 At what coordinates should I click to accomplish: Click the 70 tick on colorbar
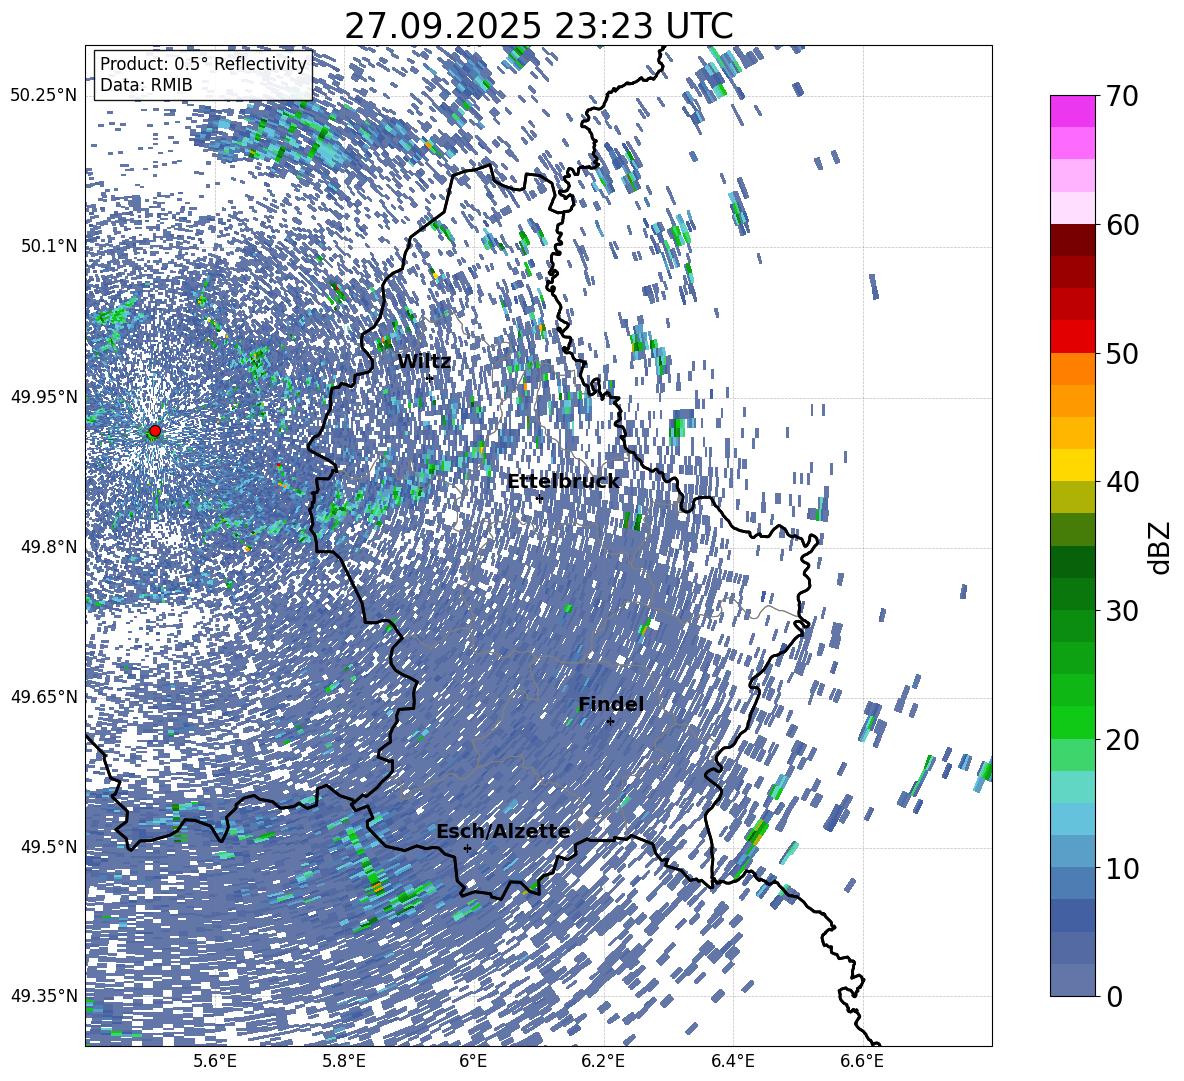(x=1123, y=97)
